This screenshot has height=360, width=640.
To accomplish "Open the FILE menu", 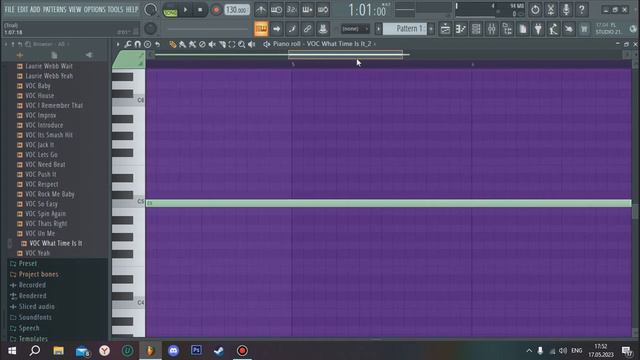I will click(9, 9).
